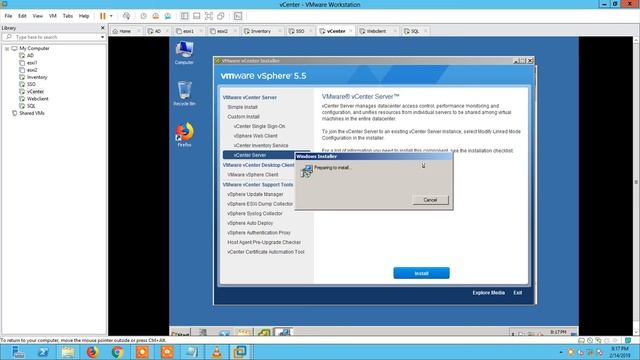The width and height of the screenshot is (640, 360).
Task: Select vCenter Inventory Service option
Action: (x=261, y=145)
